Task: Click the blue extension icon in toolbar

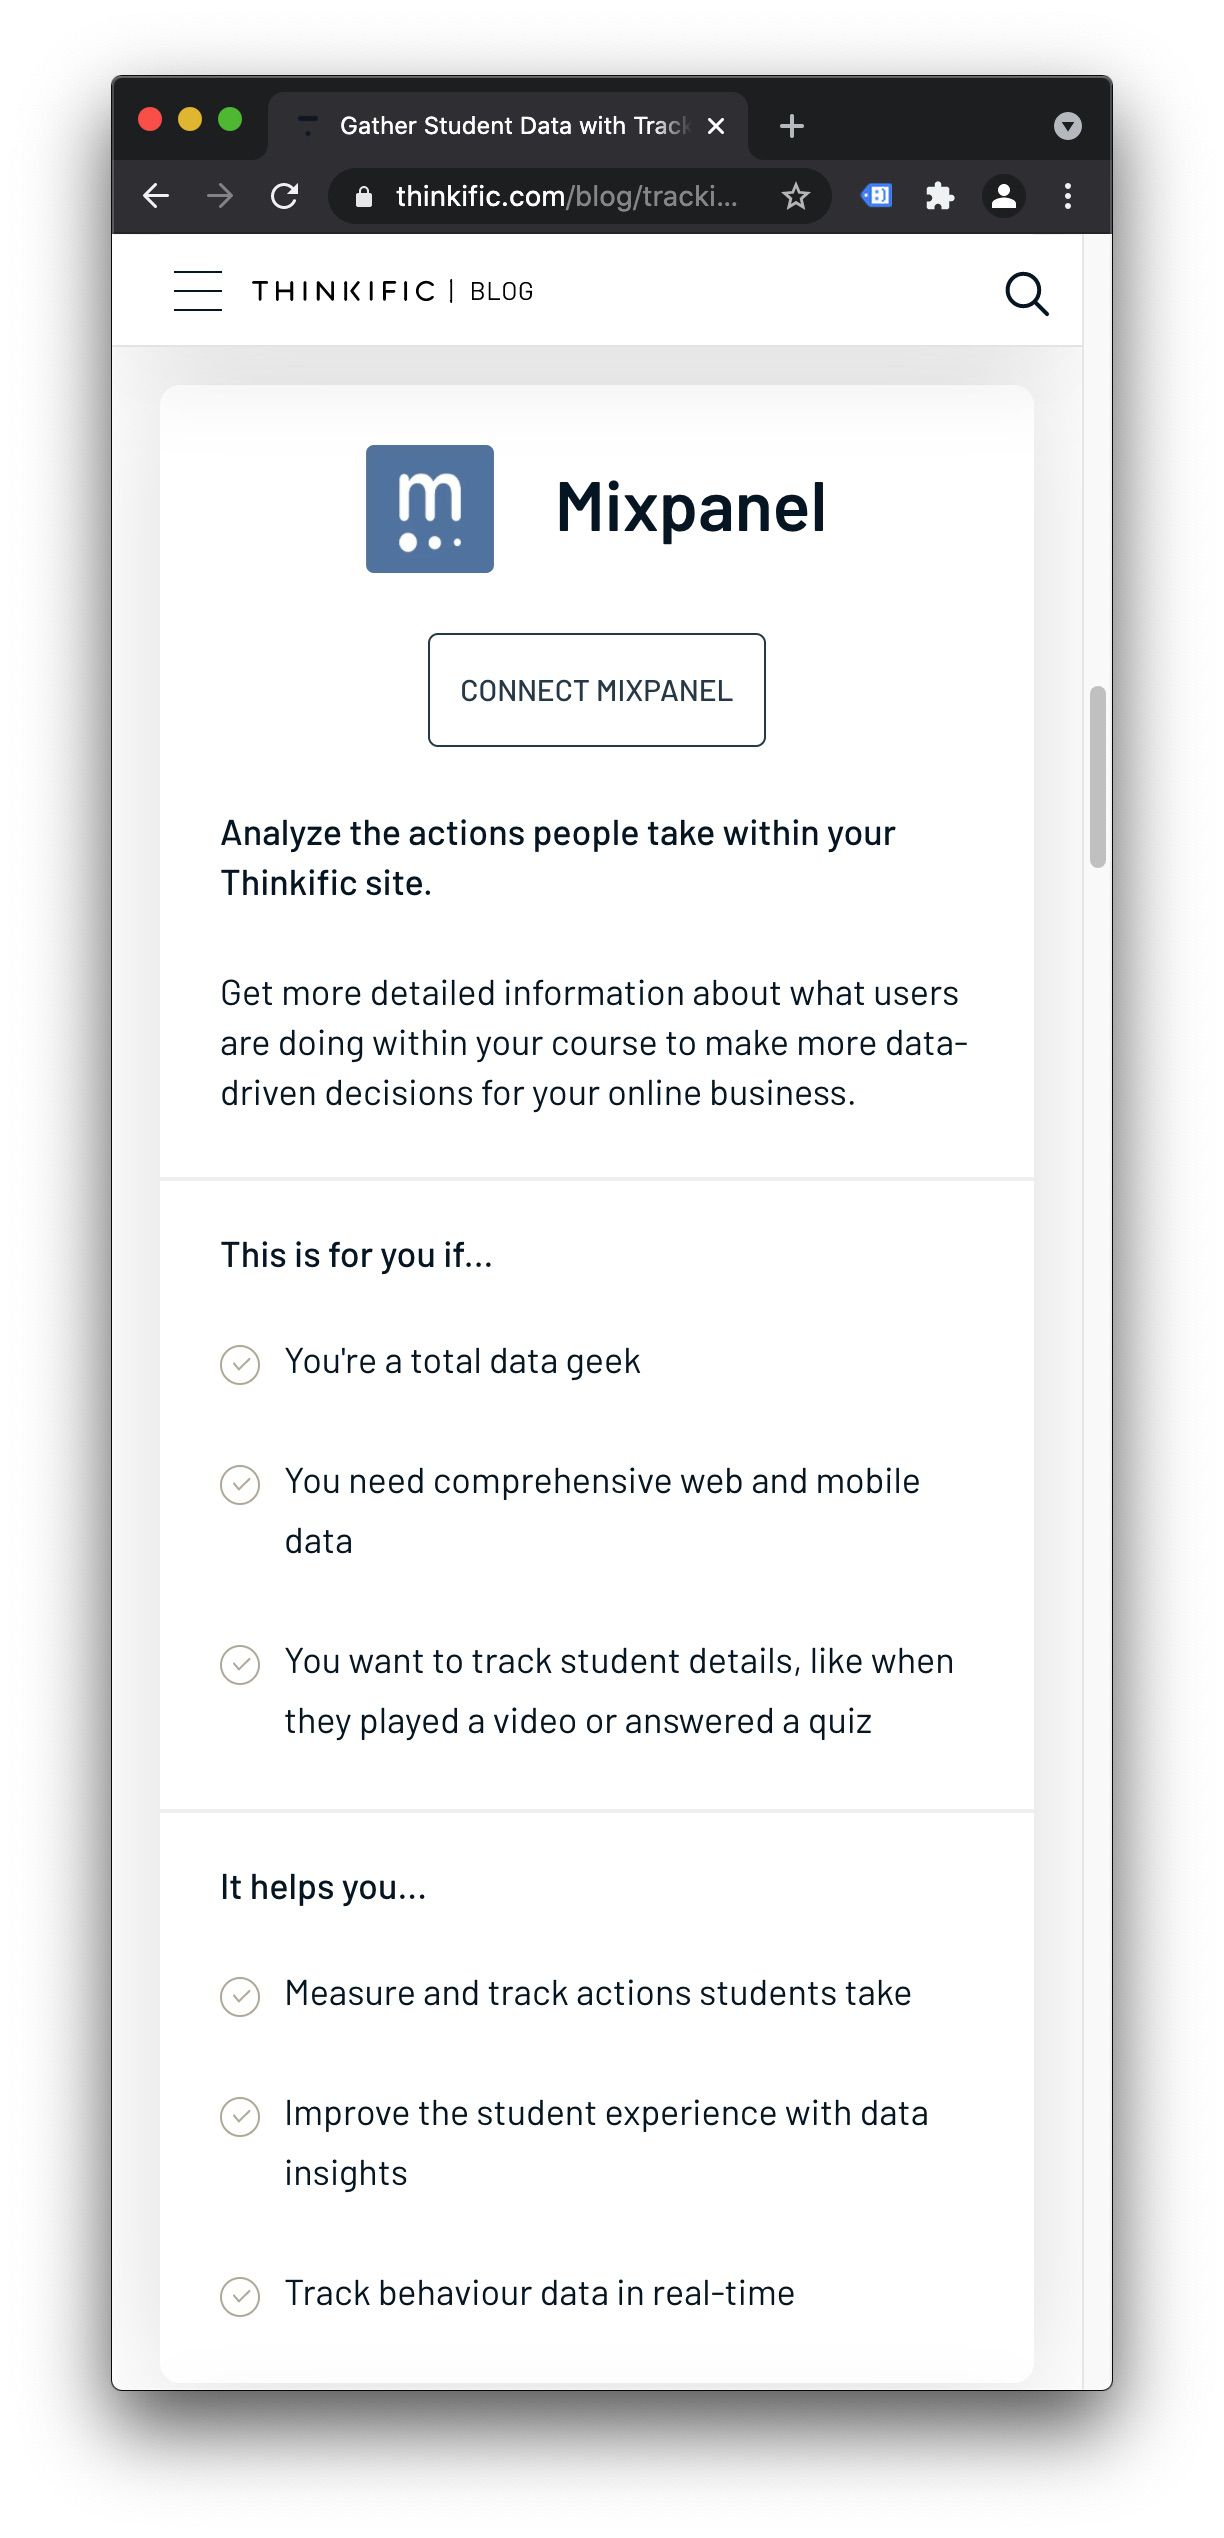Action: (x=877, y=196)
